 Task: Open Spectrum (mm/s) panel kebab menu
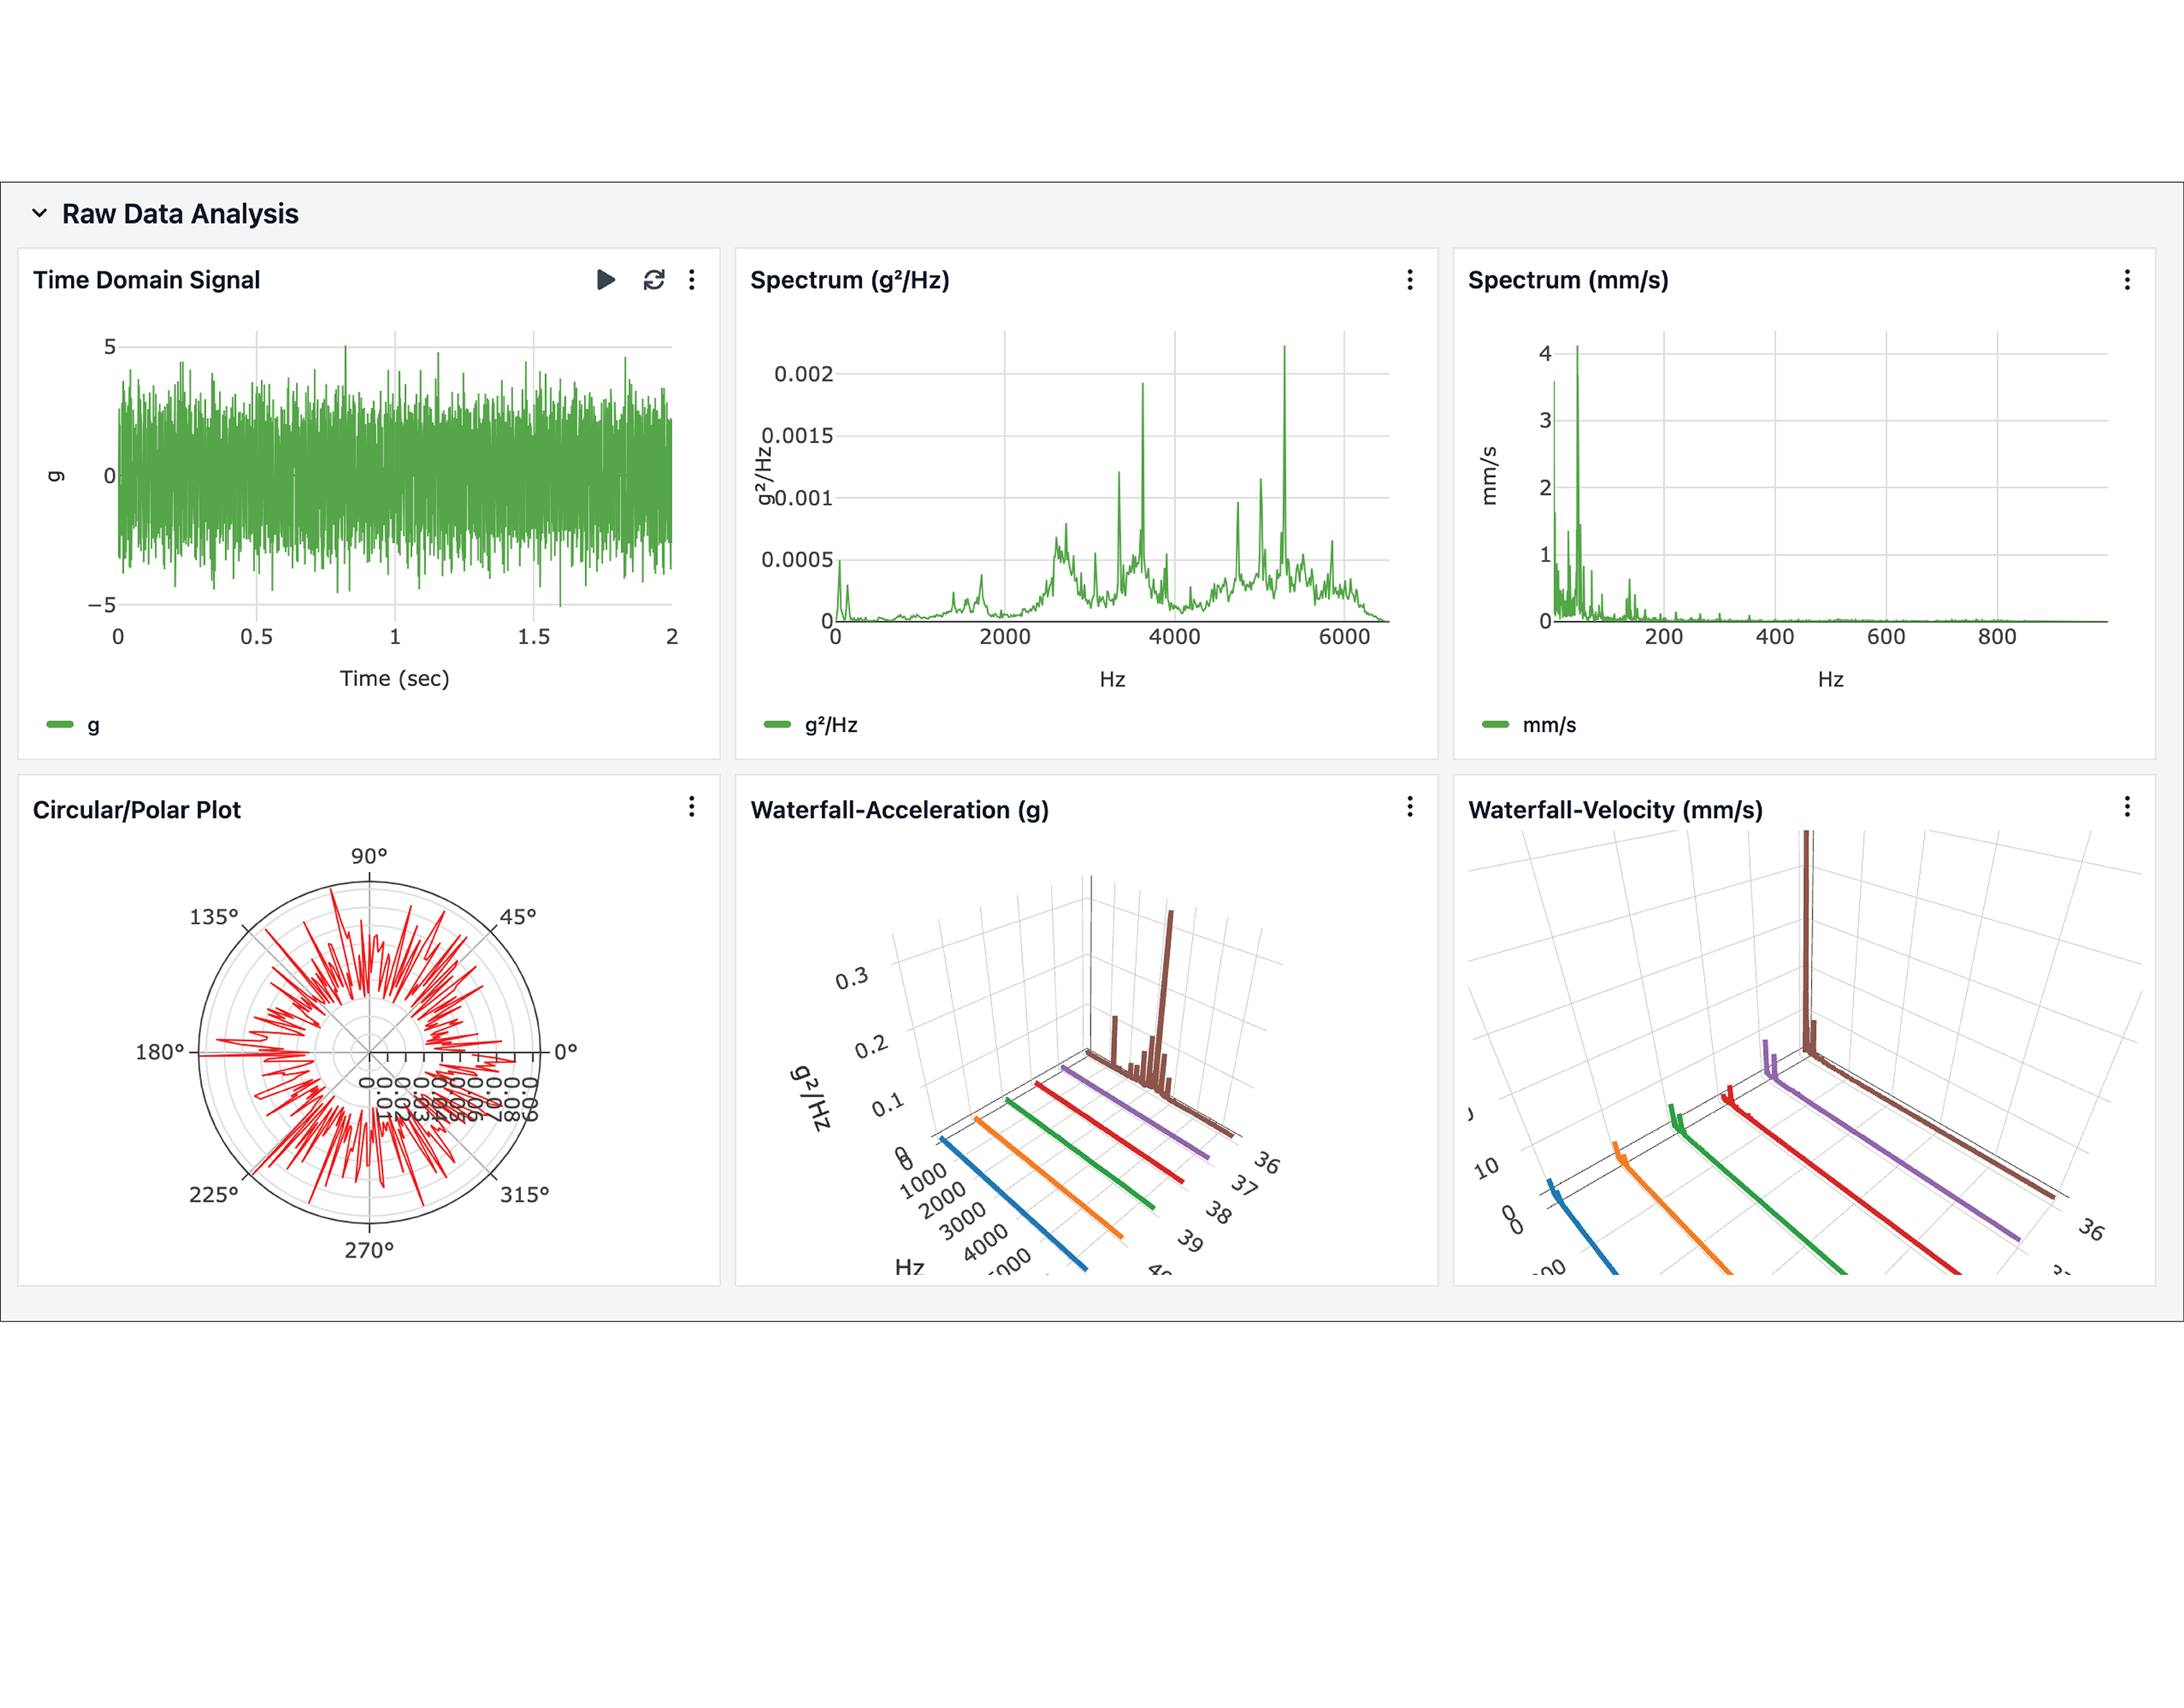click(x=2127, y=280)
